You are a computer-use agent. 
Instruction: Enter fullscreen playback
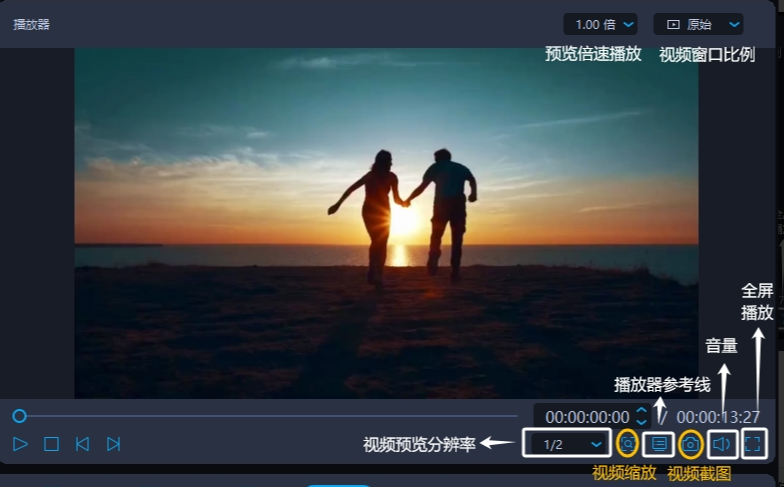[754, 444]
